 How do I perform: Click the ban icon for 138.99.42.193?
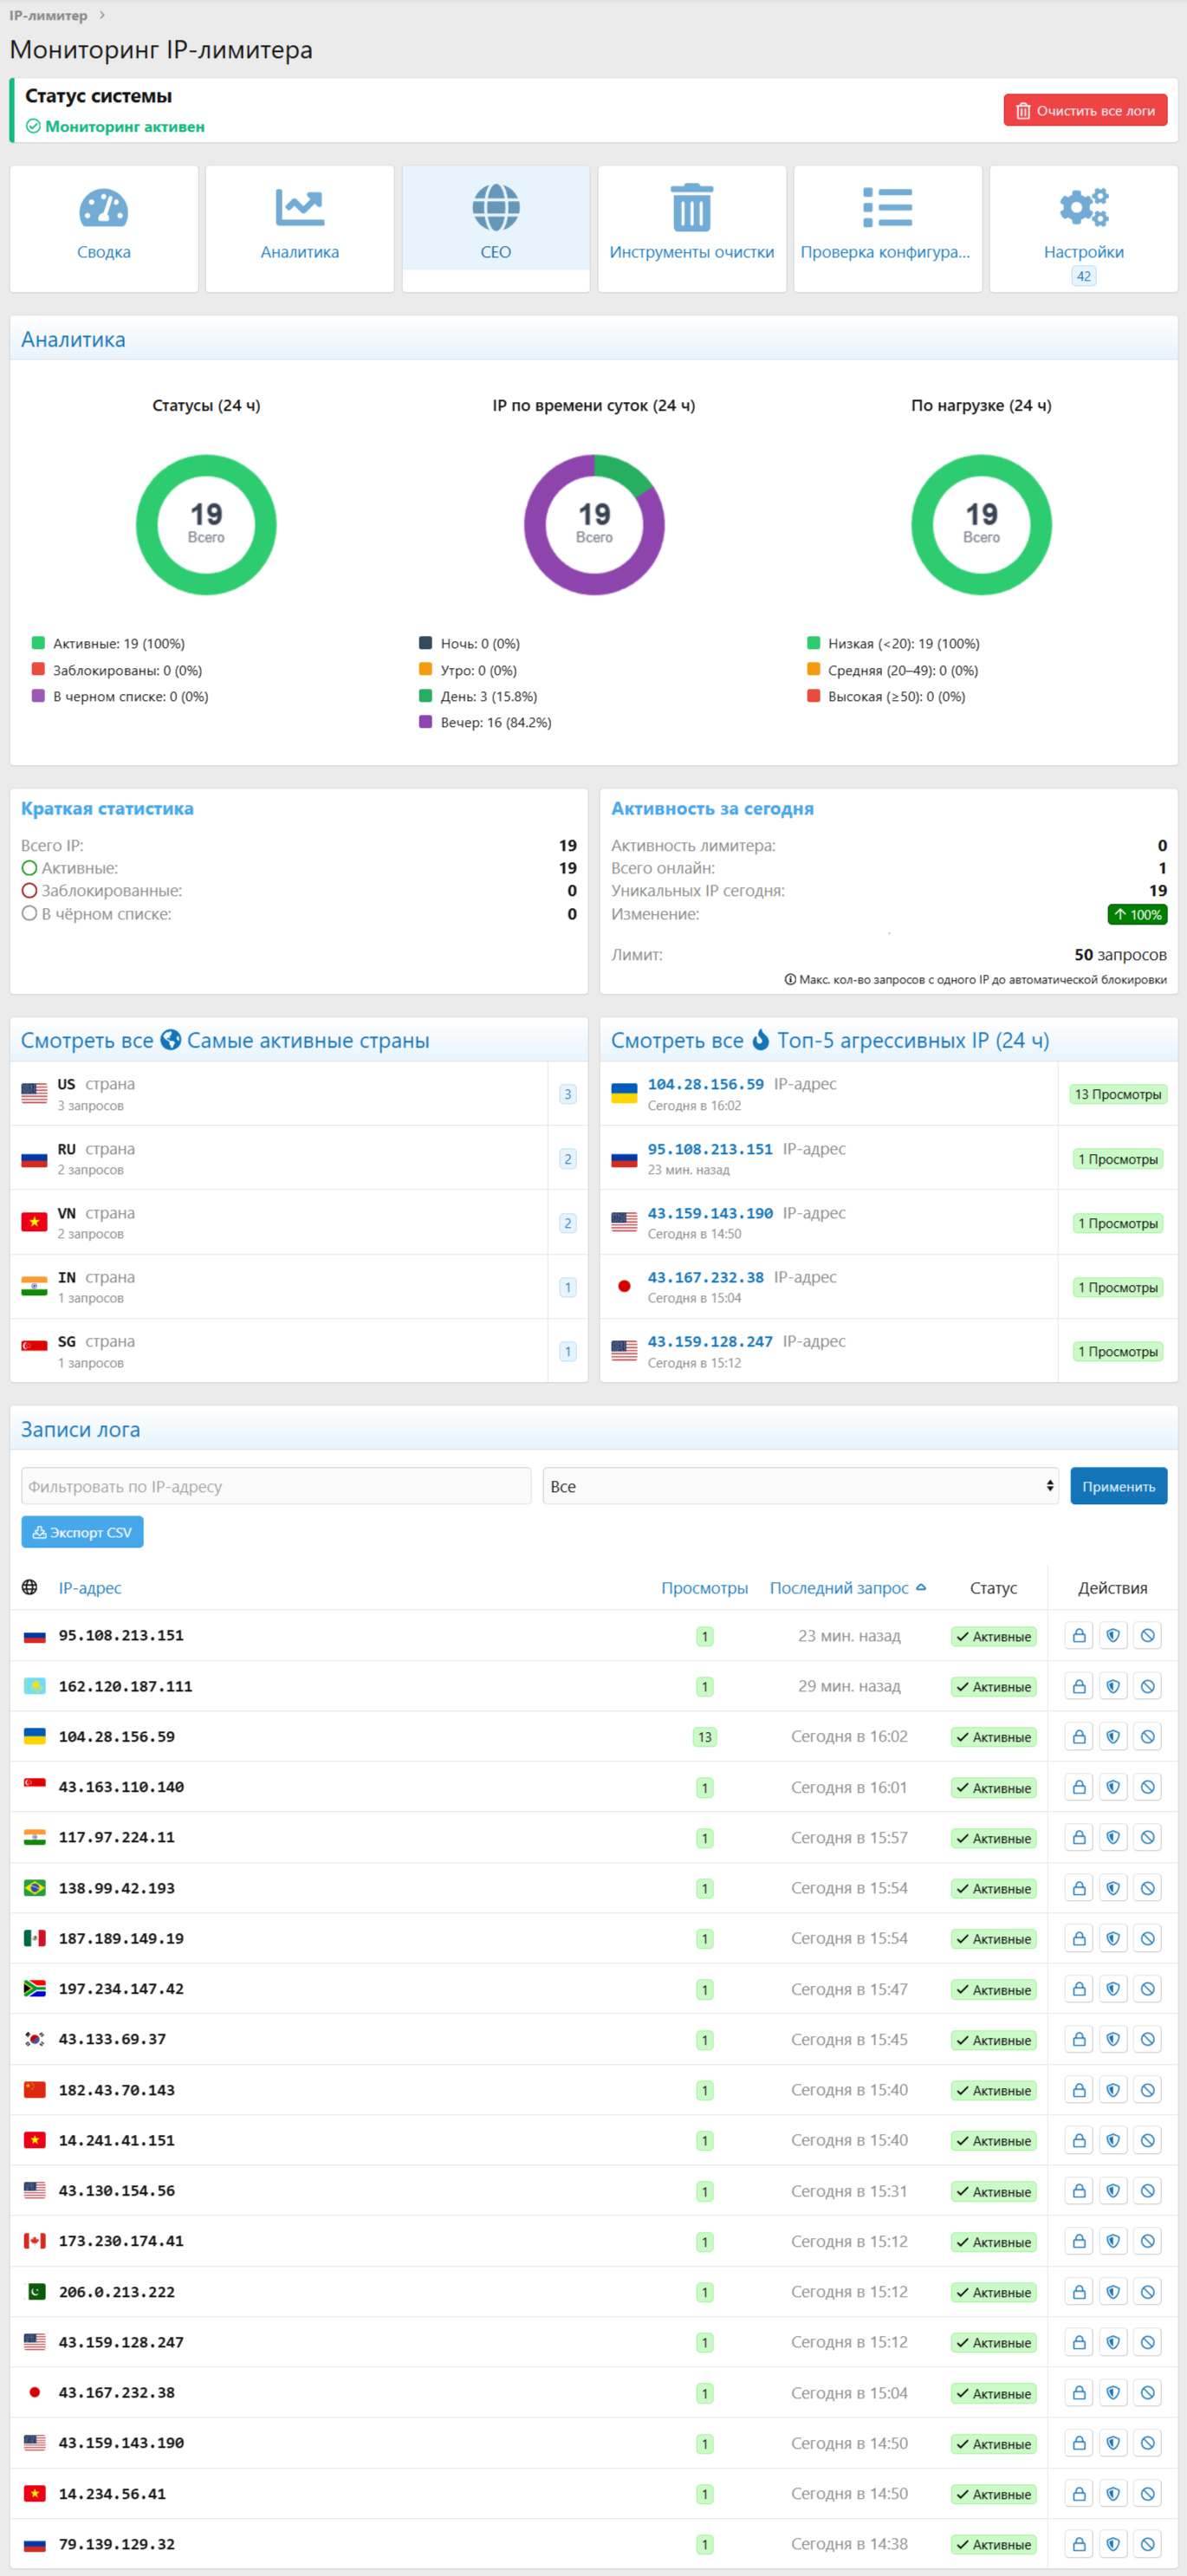pyautogui.click(x=1148, y=1888)
